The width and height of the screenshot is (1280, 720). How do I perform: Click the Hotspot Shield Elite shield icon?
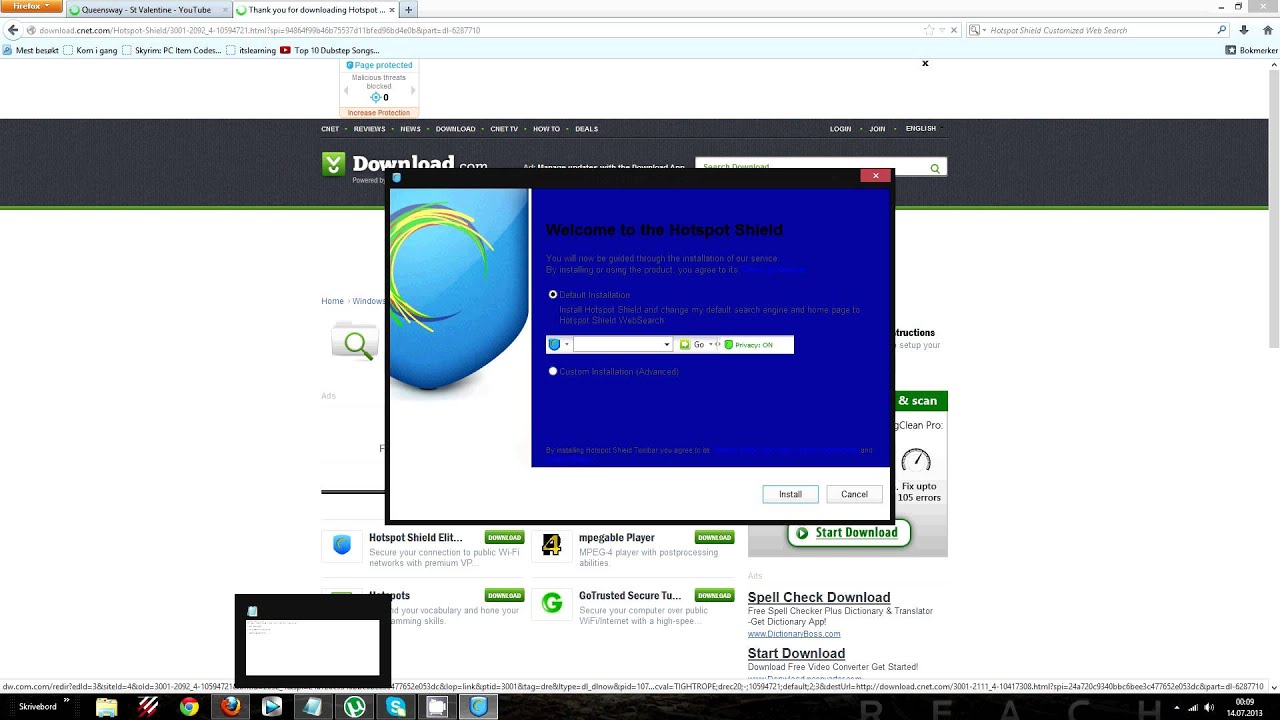pyautogui.click(x=342, y=545)
